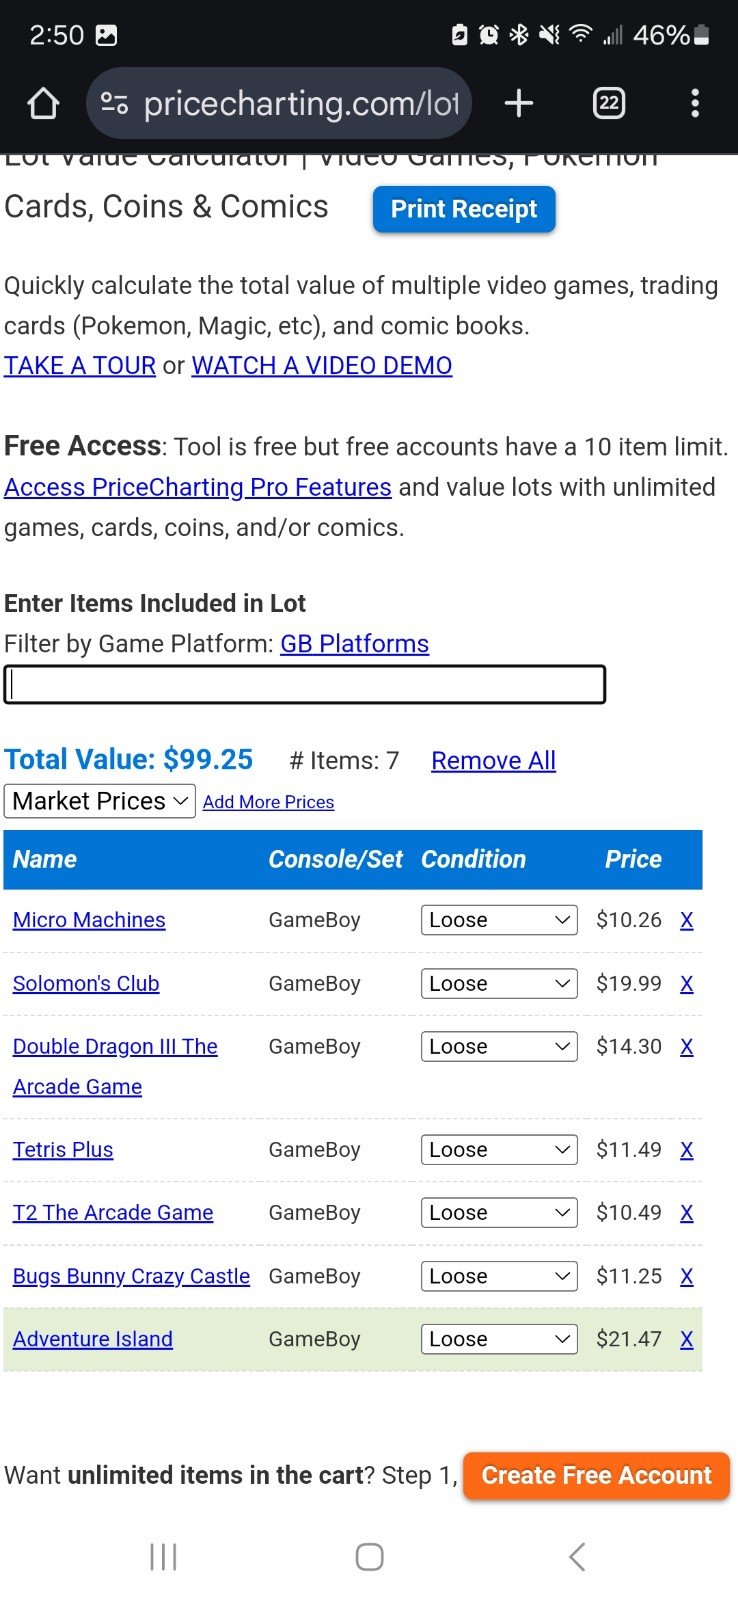
Task: Open the Remove All link
Action: click(493, 761)
